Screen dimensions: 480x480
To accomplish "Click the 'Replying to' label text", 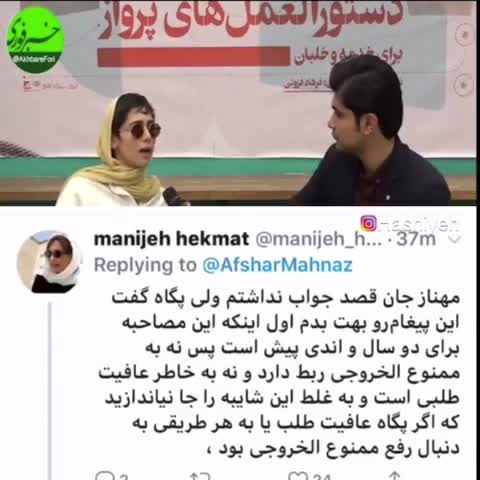I will (145, 265).
